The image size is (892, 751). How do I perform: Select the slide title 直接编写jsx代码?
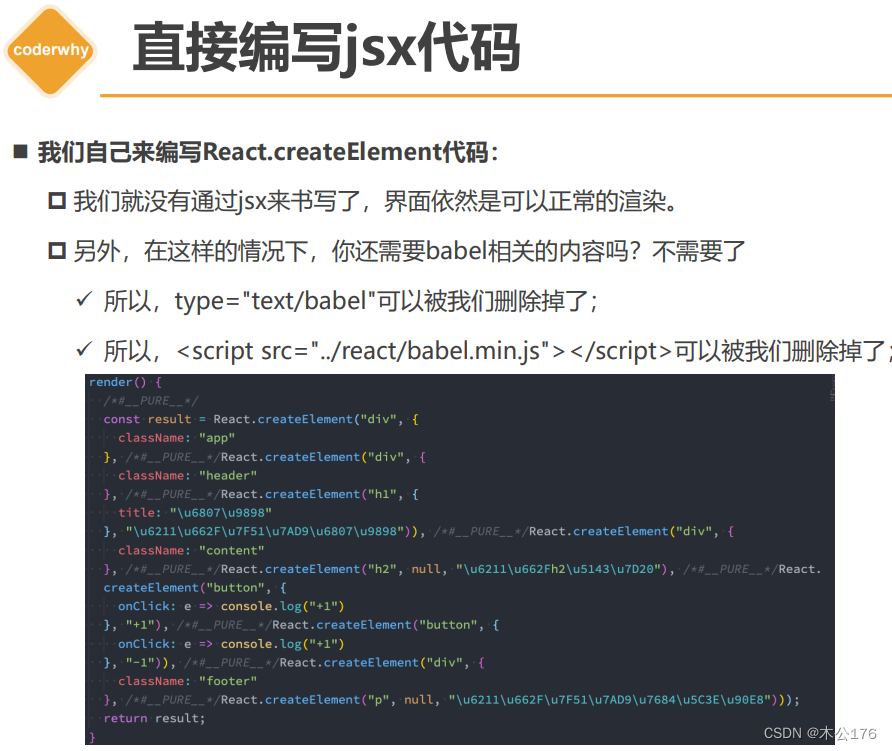325,48
